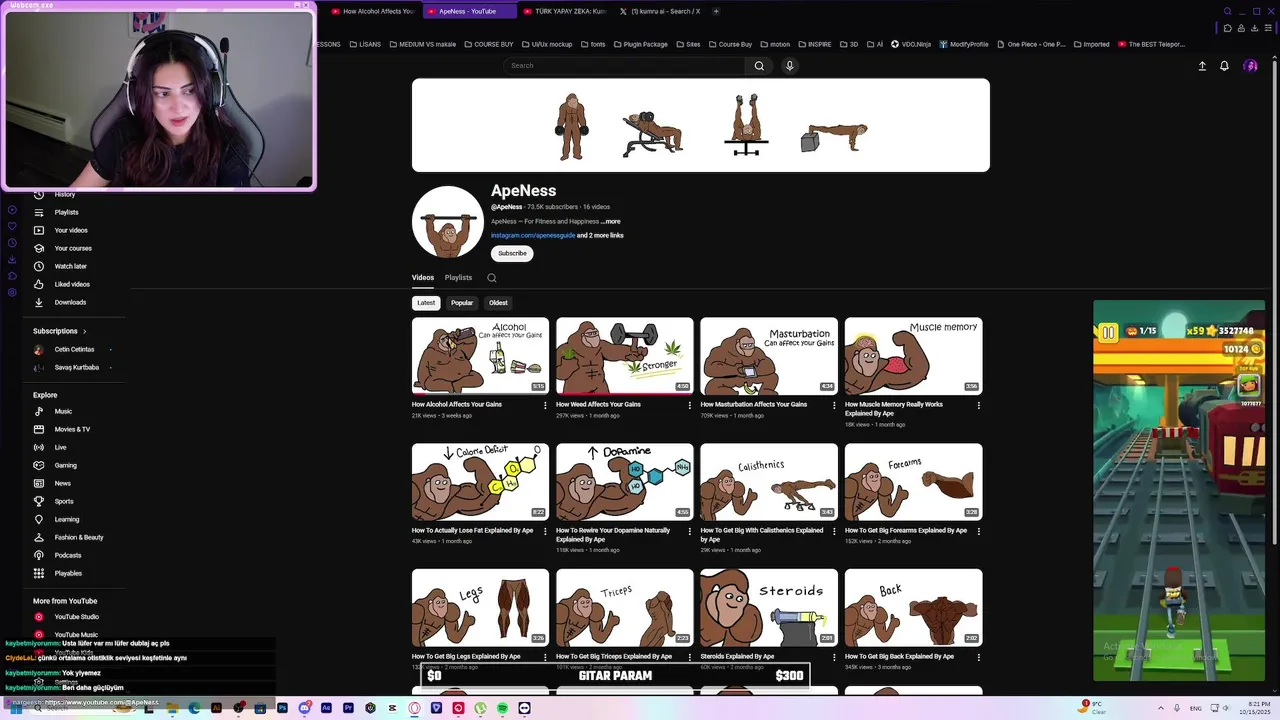Open options for How To Rewire Your Dopamine

point(689,531)
